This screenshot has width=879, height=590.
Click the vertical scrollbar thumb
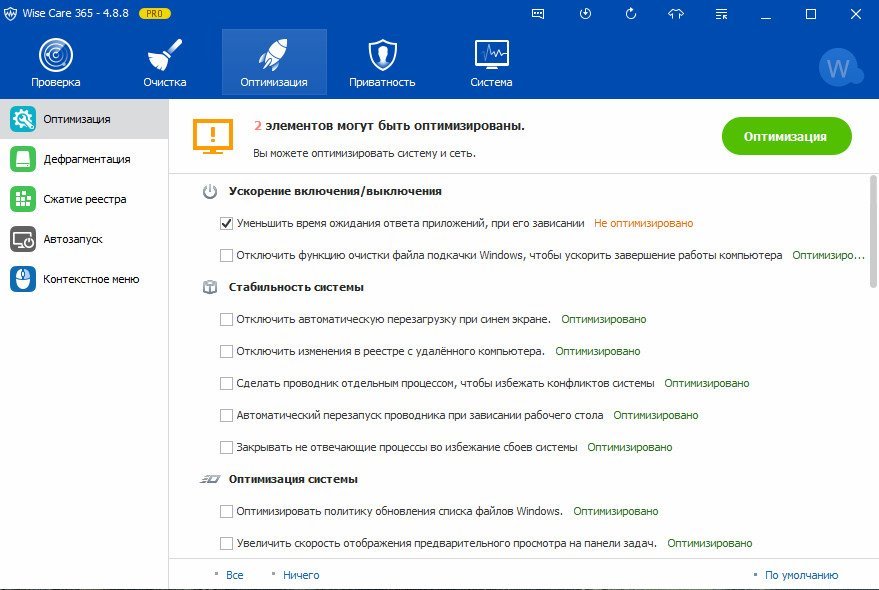(873, 231)
